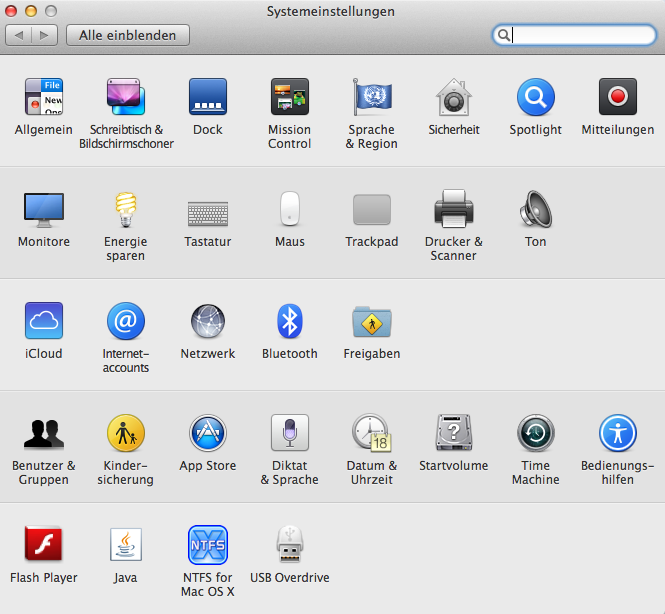Focus the search field in toolbar

click(574, 35)
